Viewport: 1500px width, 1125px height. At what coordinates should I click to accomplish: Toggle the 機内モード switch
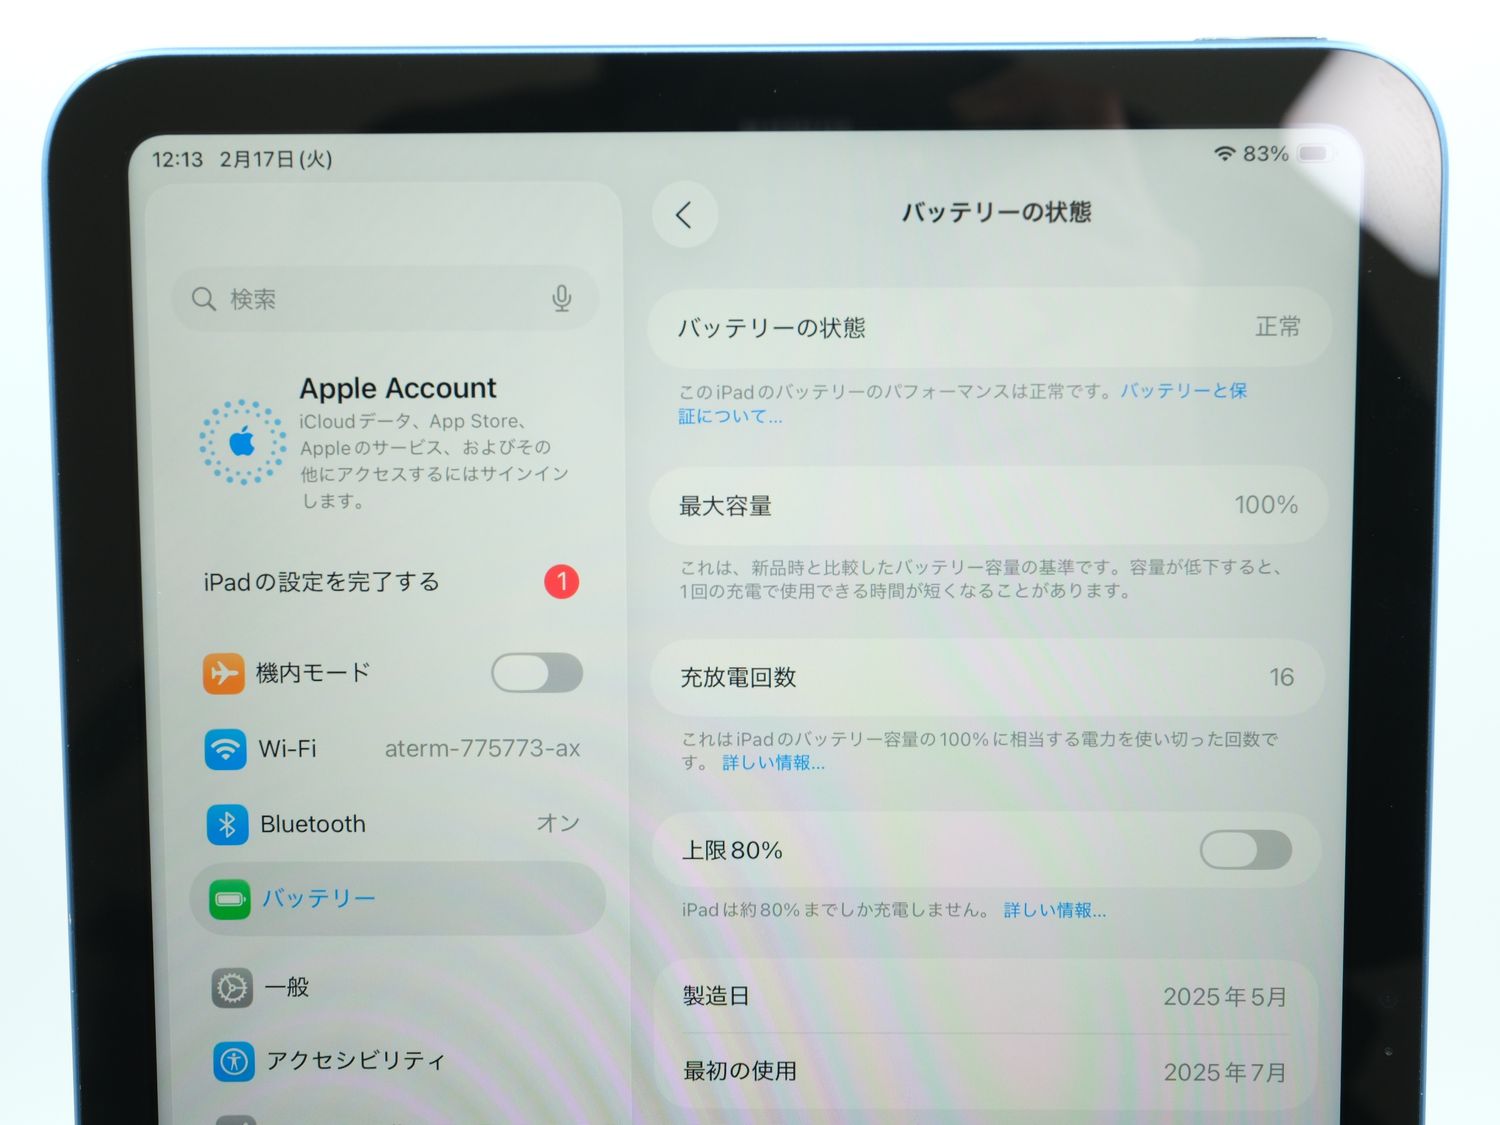tap(537, 673)
